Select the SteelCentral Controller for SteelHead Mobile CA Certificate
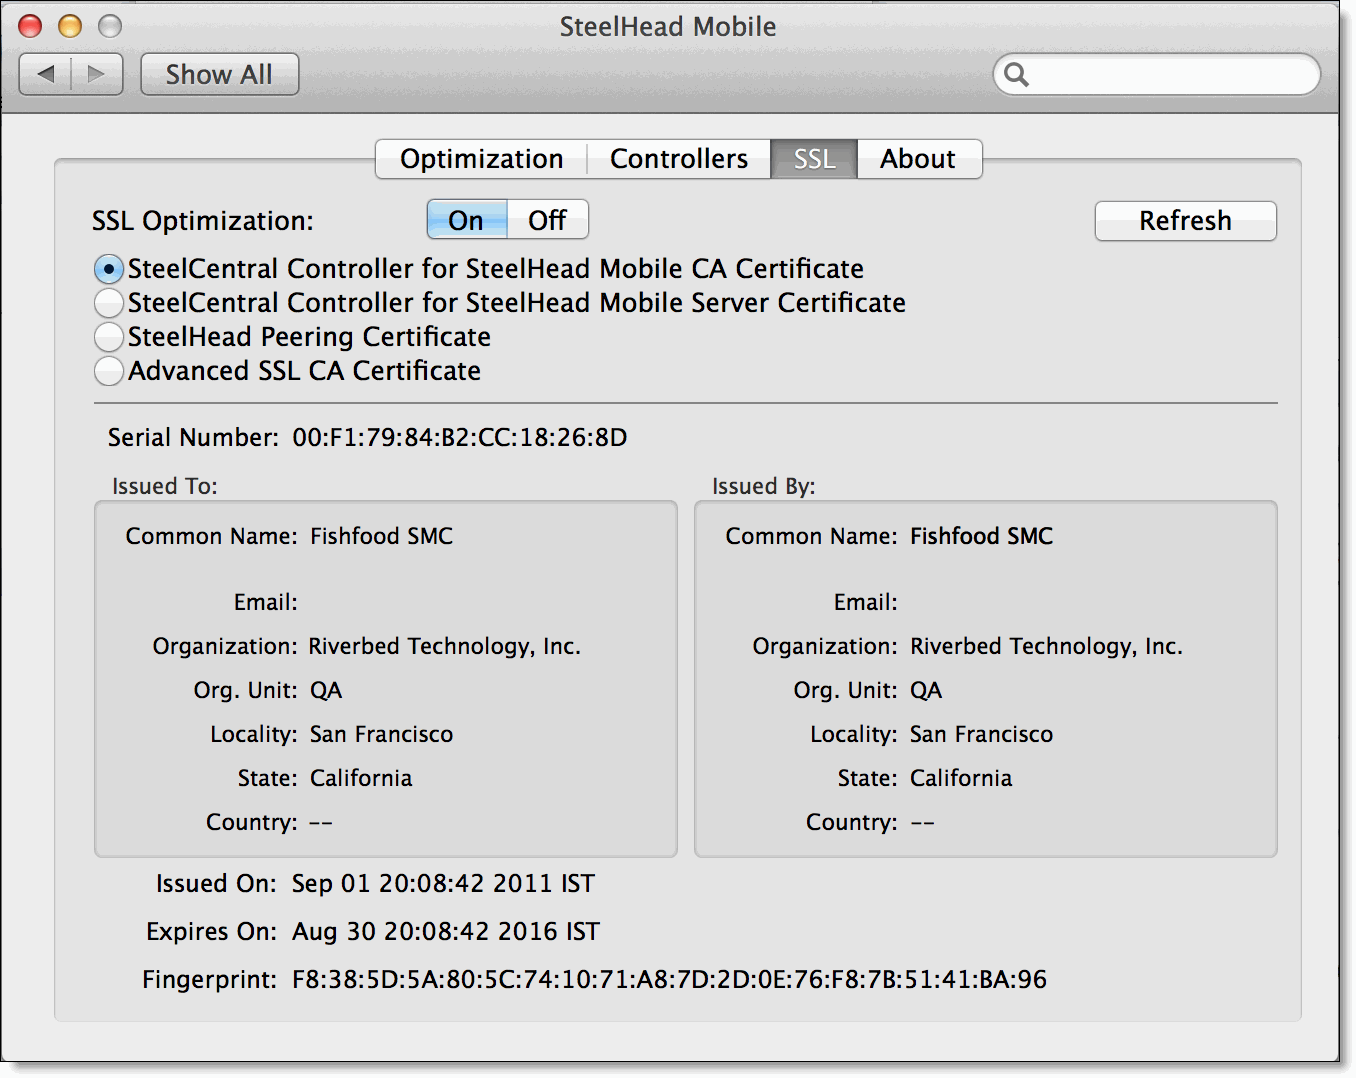Screen dimensions: 1356x1078 [109, 268]
